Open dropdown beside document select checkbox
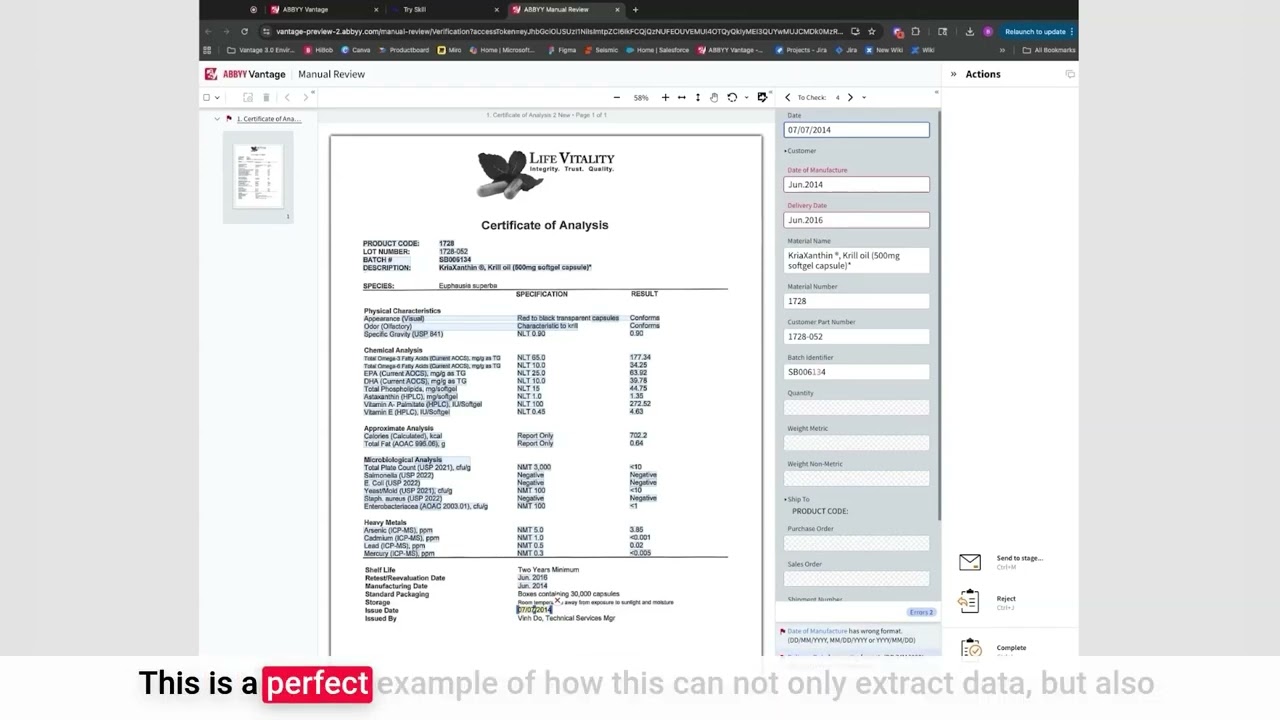This screenshot has height=720, width=1280. tap(219, 97)
